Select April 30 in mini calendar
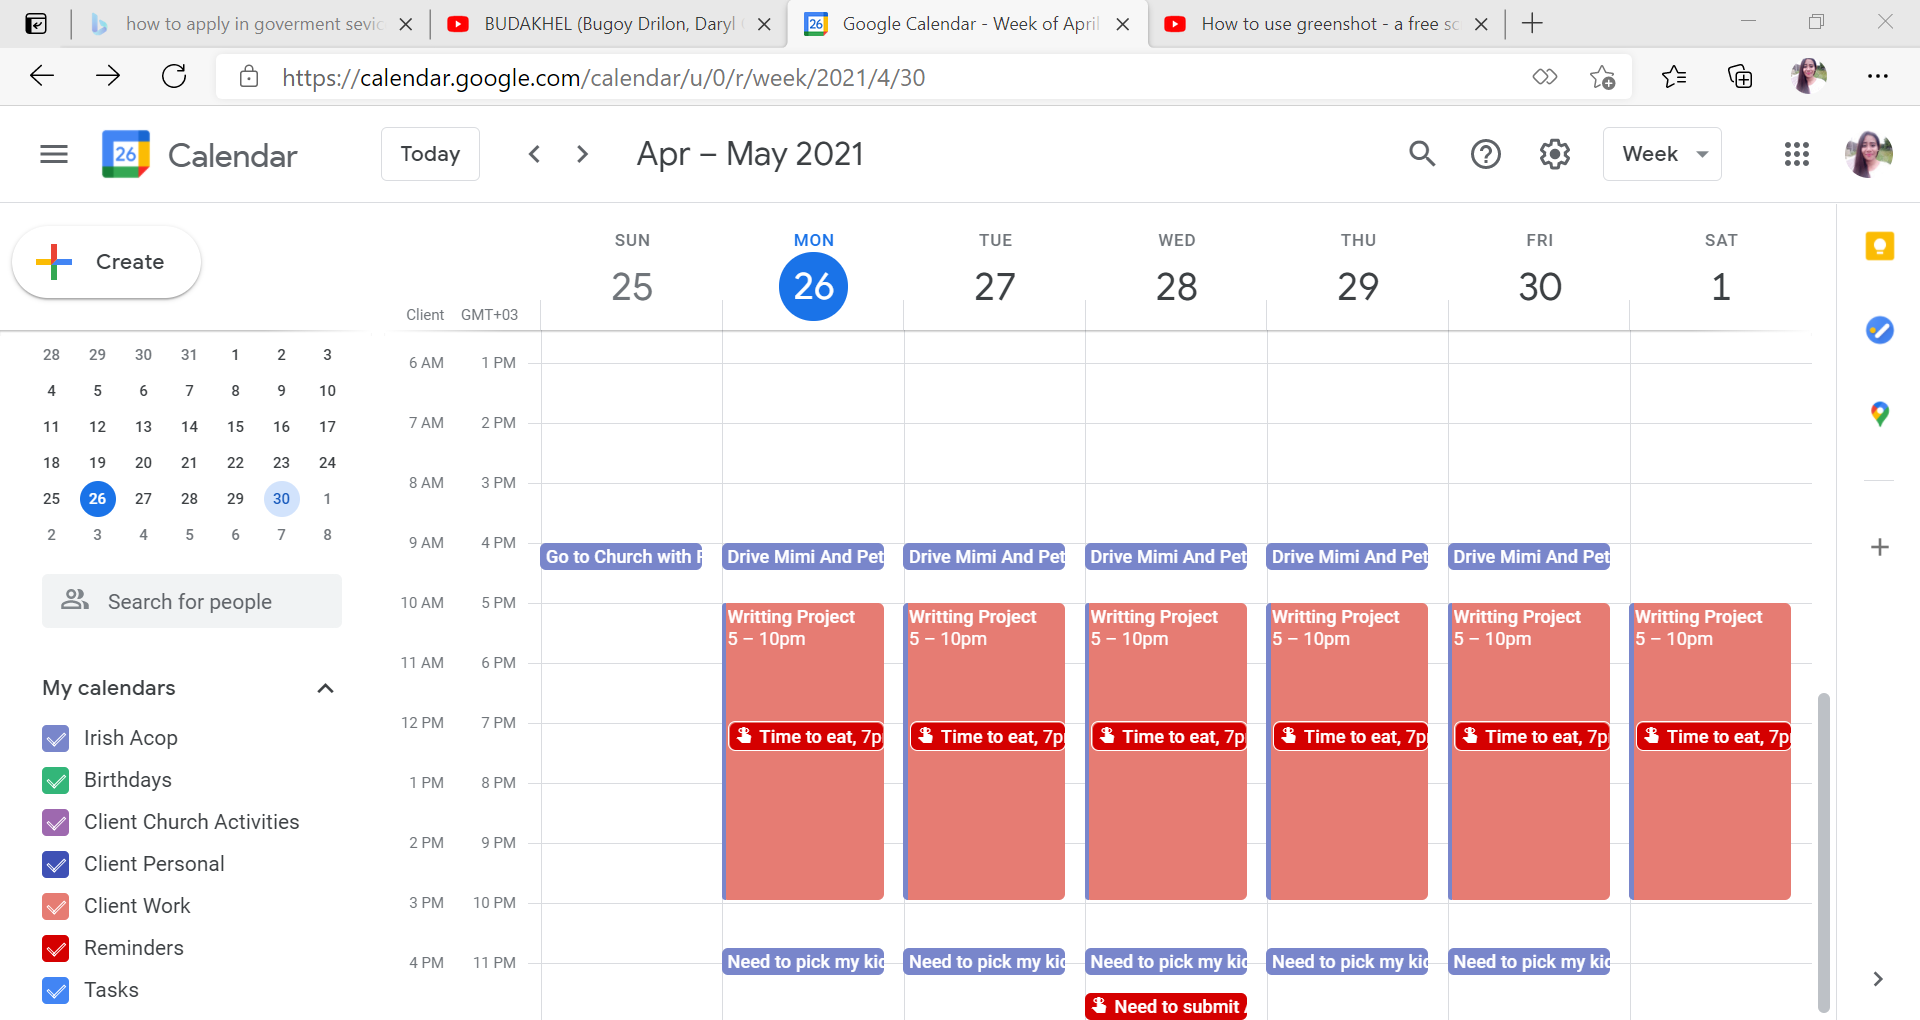Screen dimensions: 1920x1020 point(281,499)
